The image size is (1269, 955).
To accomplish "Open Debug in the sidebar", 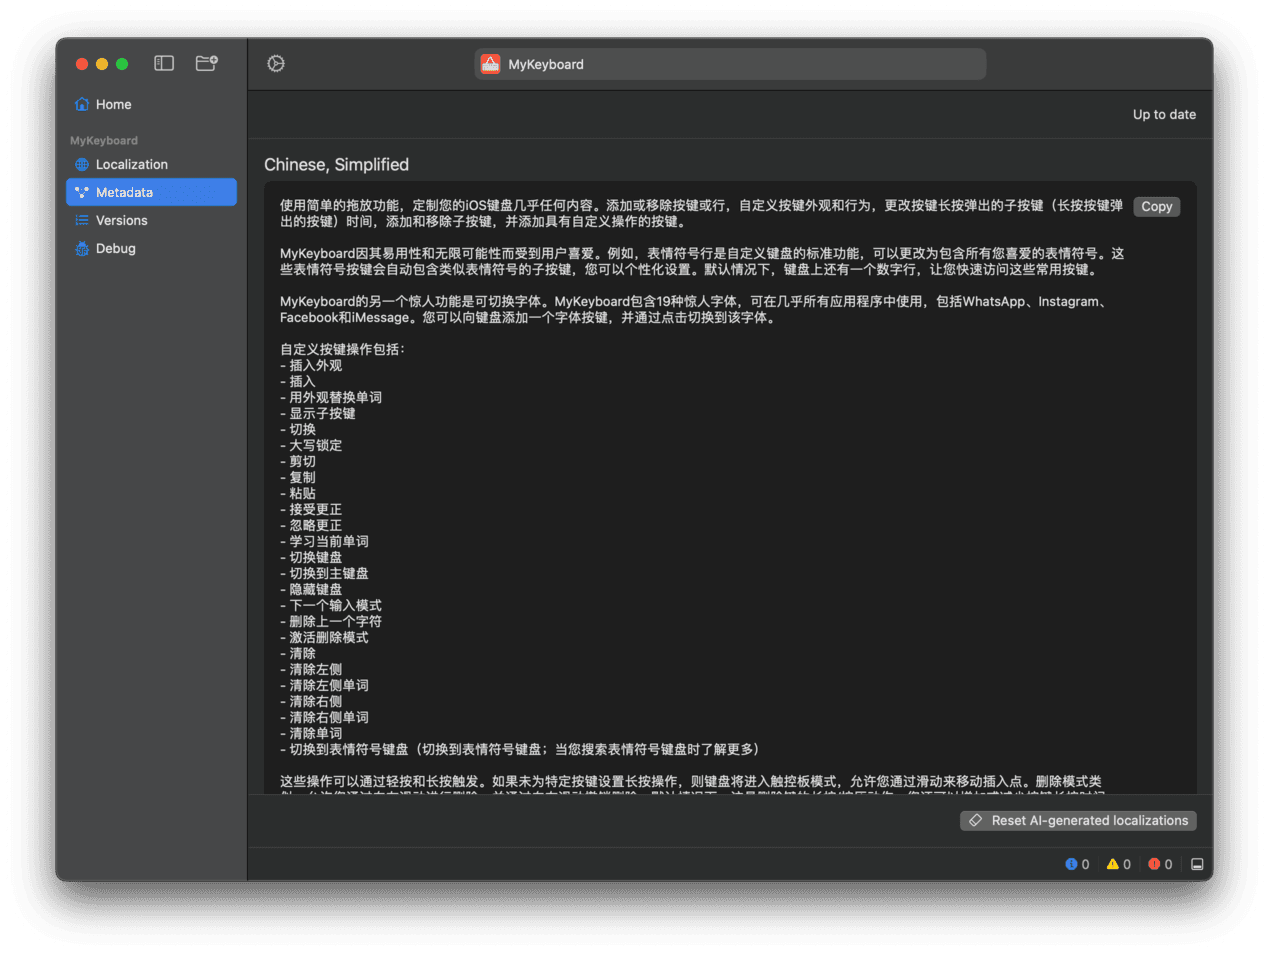I will coord(151,248).
